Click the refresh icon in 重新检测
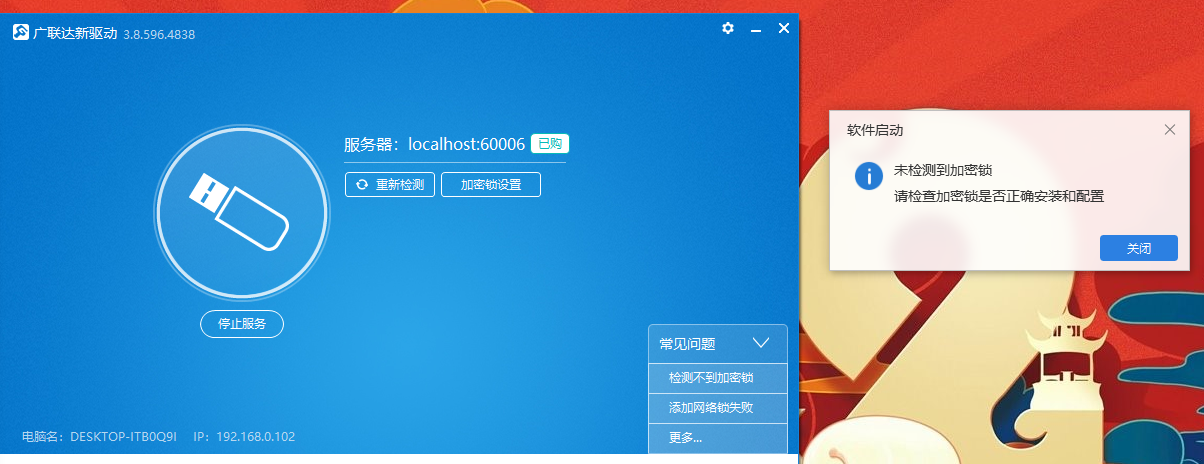Viewport: 1204px width, 464px height. pos(362,185)
